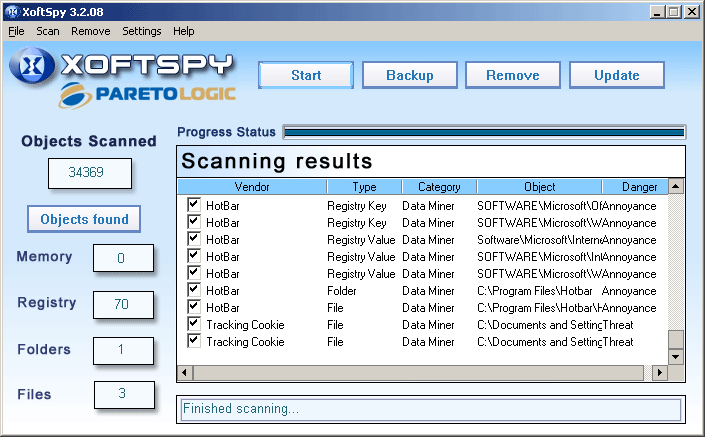
Task: Click the 'Folder' type cell
Action: [342, 291]
